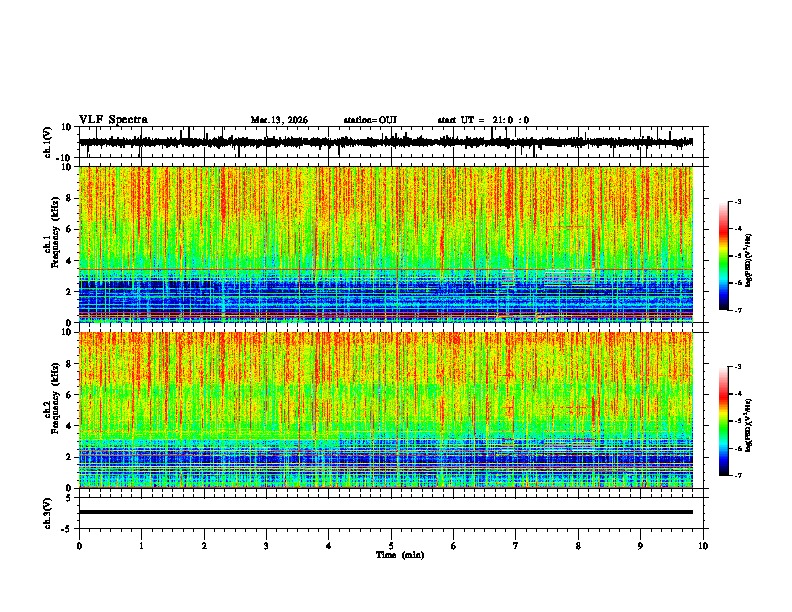
Task: Click the color scale bar beside ch.2 spectrogram
Action: point(723,421)
